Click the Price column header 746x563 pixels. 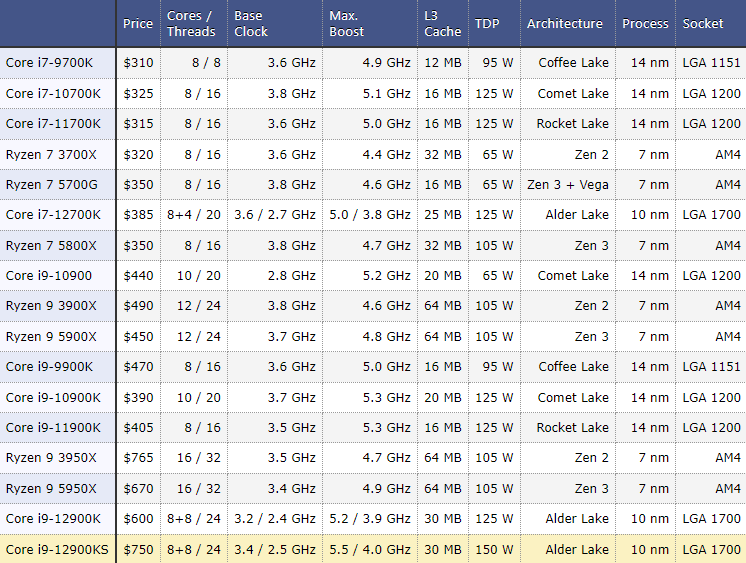[138, 23]
